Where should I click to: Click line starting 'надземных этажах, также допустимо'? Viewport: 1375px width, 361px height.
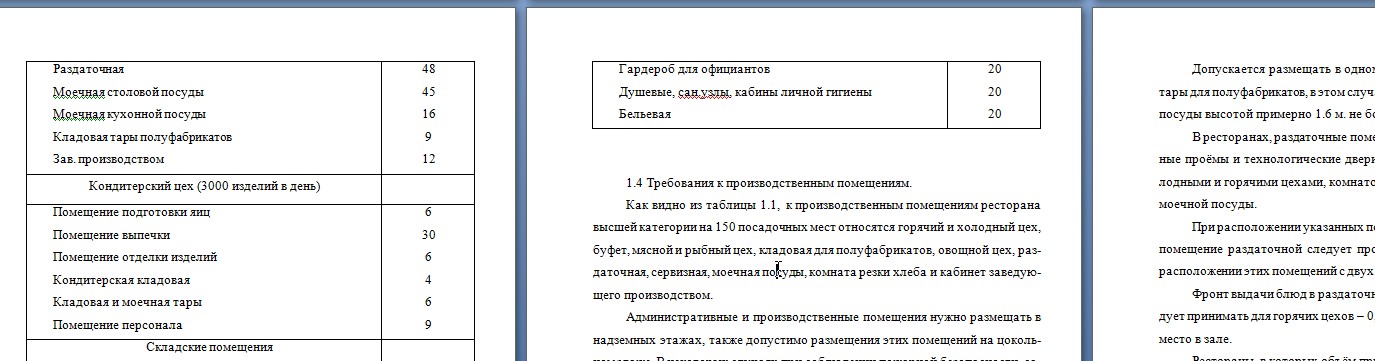pyautogui.click(x=816, y=340)
